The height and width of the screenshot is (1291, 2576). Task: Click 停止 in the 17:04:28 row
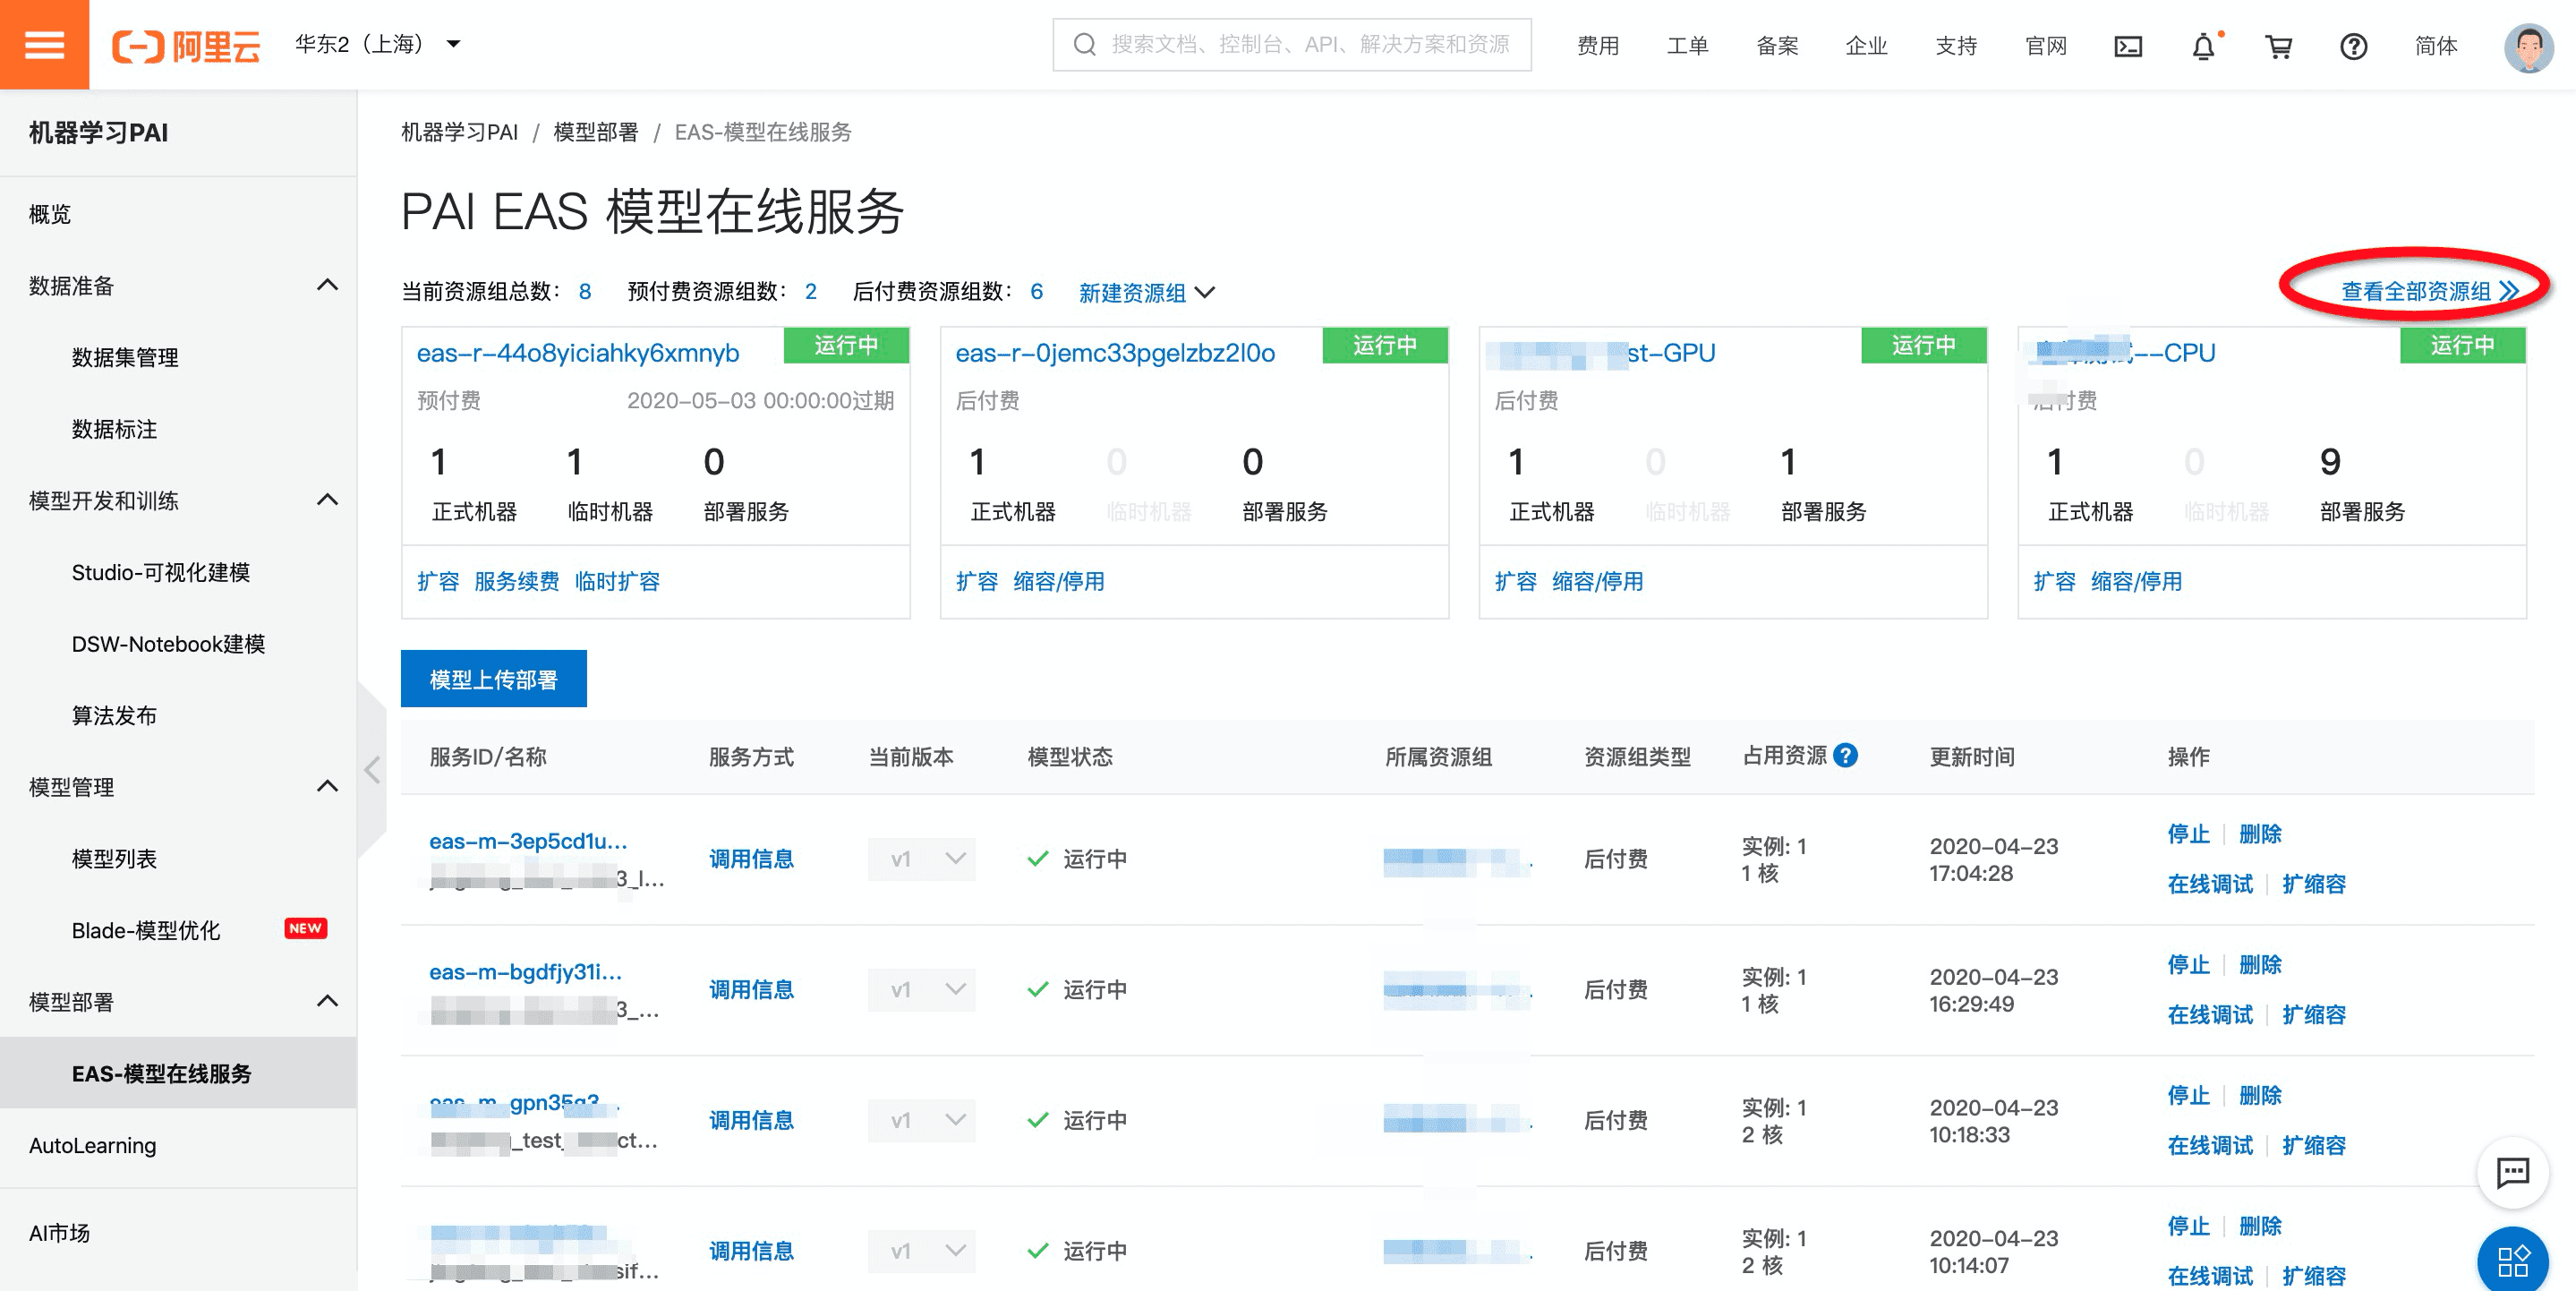pos(2188,834)
